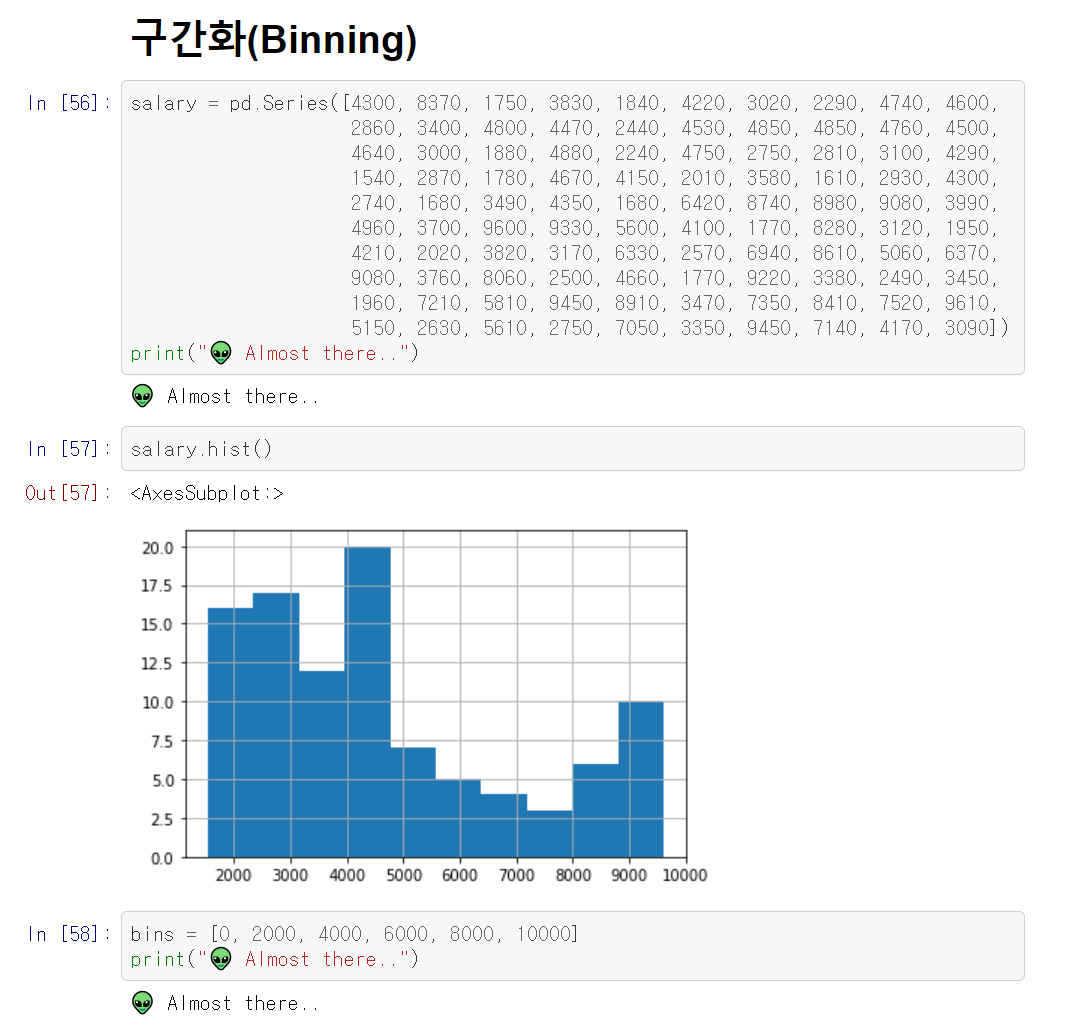1087x1027 pixels.
Task: Click the value 8370 in first Series row
Action: coord(439,103)
